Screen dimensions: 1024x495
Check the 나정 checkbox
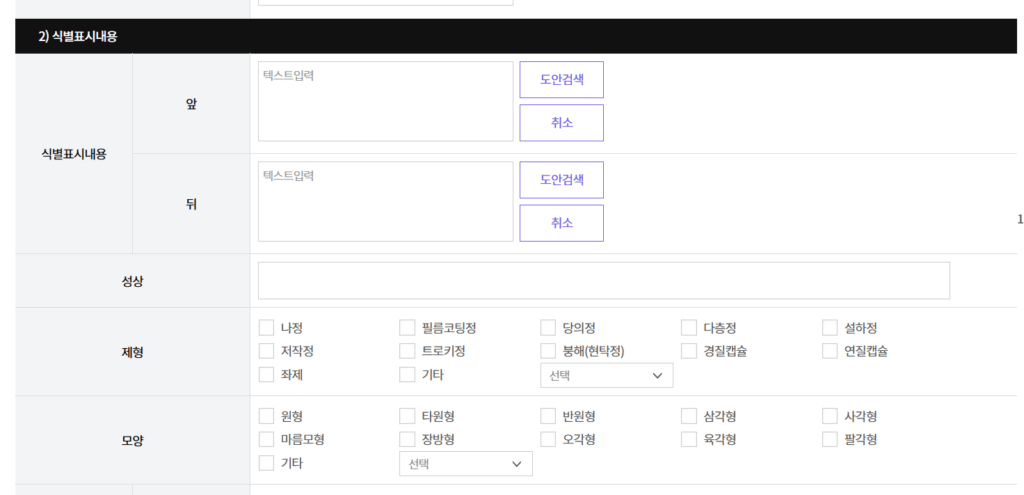[266, 328]
